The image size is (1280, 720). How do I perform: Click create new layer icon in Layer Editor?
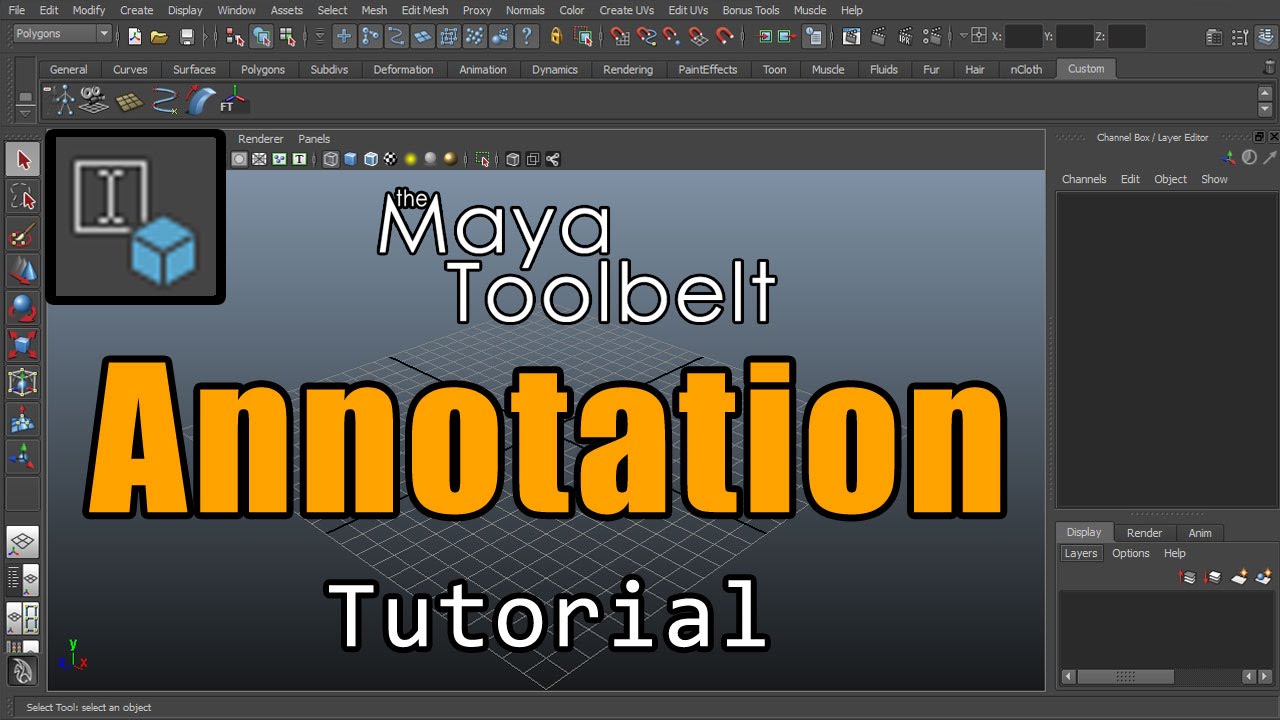point(1239,577)
